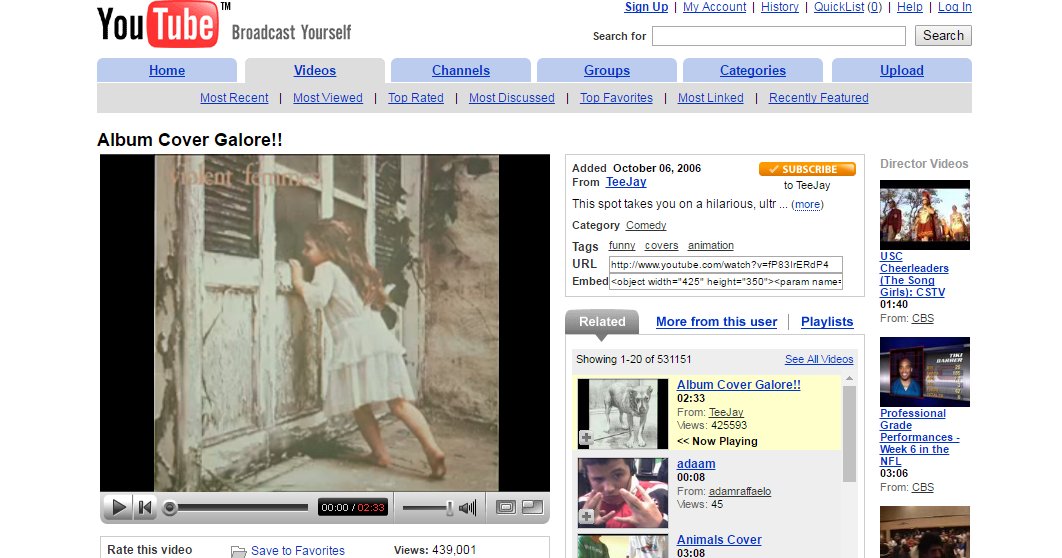Open the adaam video title link
The image size is (1062, 558).
click(x=696, y=464)
